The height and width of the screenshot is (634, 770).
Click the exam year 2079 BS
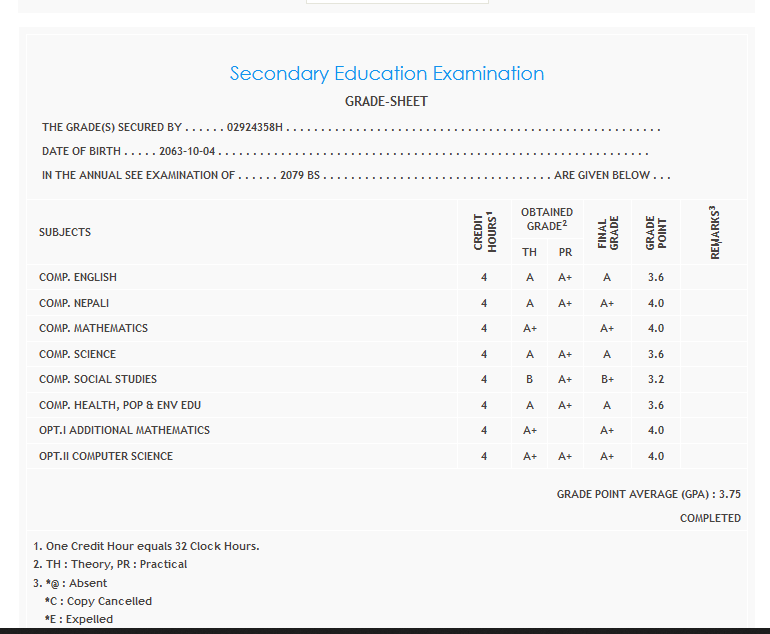(x=300, y=176)
